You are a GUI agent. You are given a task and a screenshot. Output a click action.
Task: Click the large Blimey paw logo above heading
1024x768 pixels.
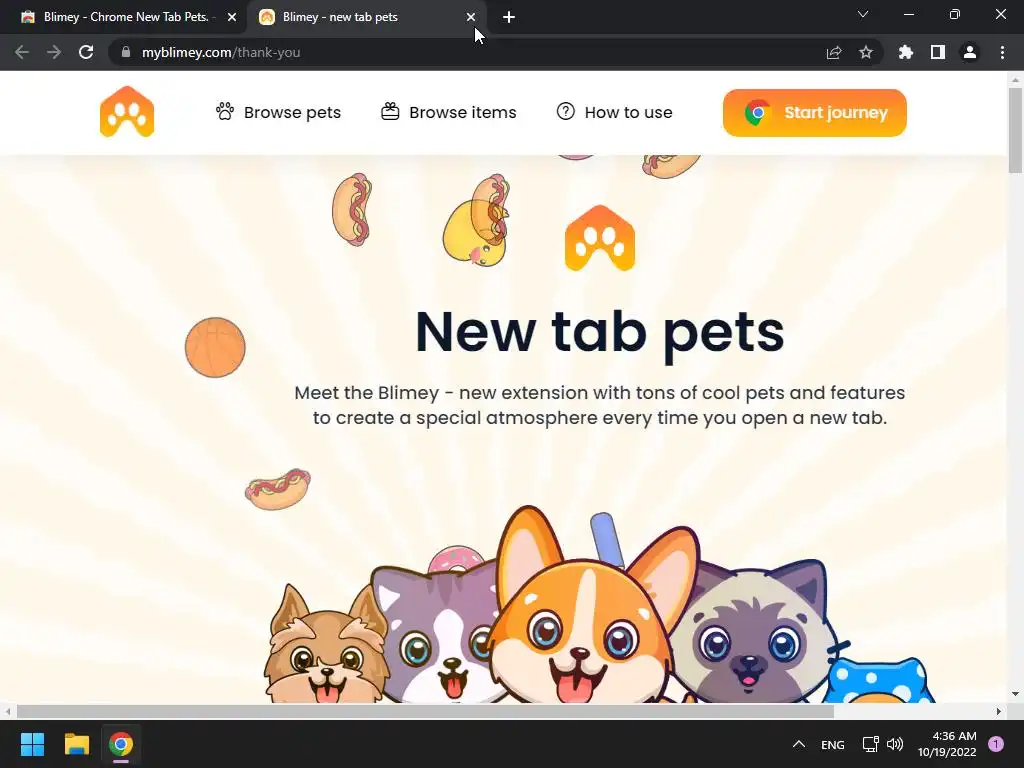tap(600, 238)
